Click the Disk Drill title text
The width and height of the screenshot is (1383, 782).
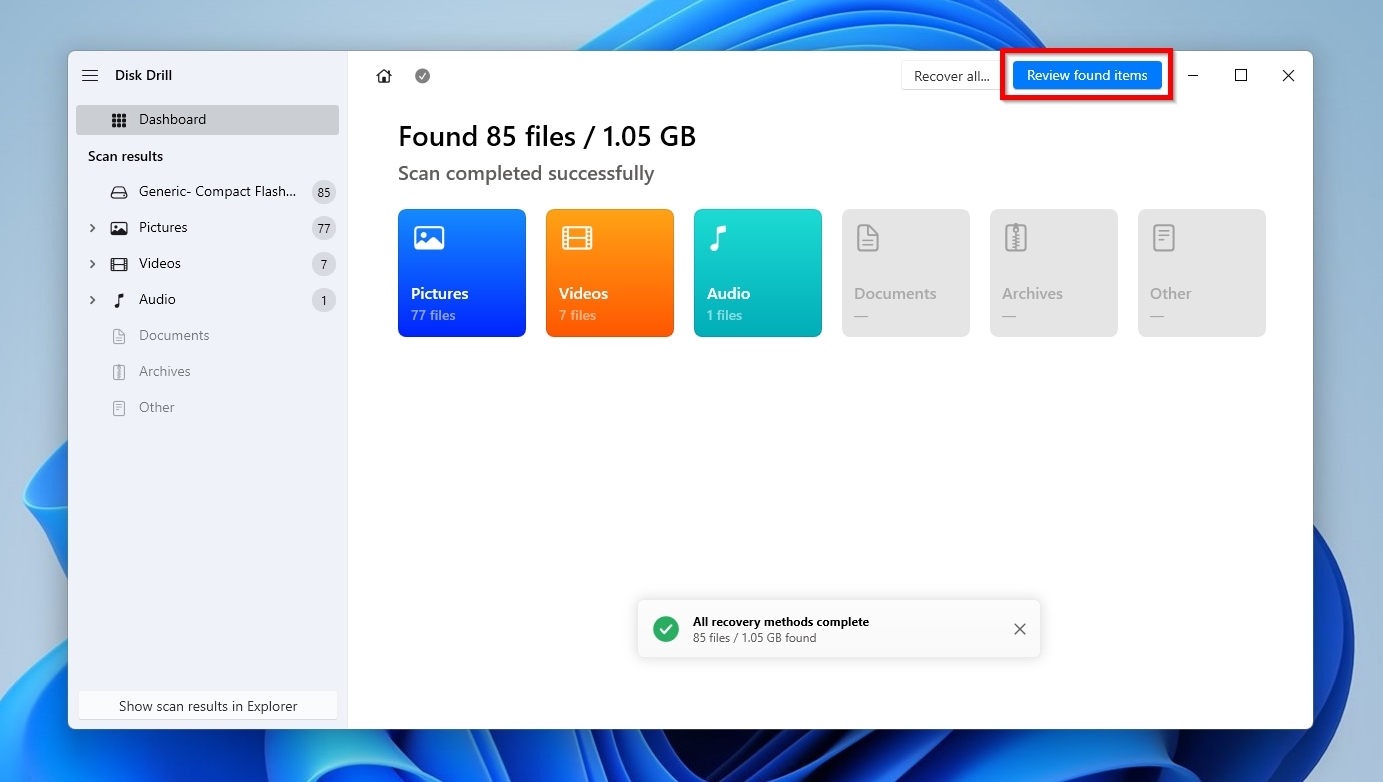pyautogui.click(x=143, y=76)
